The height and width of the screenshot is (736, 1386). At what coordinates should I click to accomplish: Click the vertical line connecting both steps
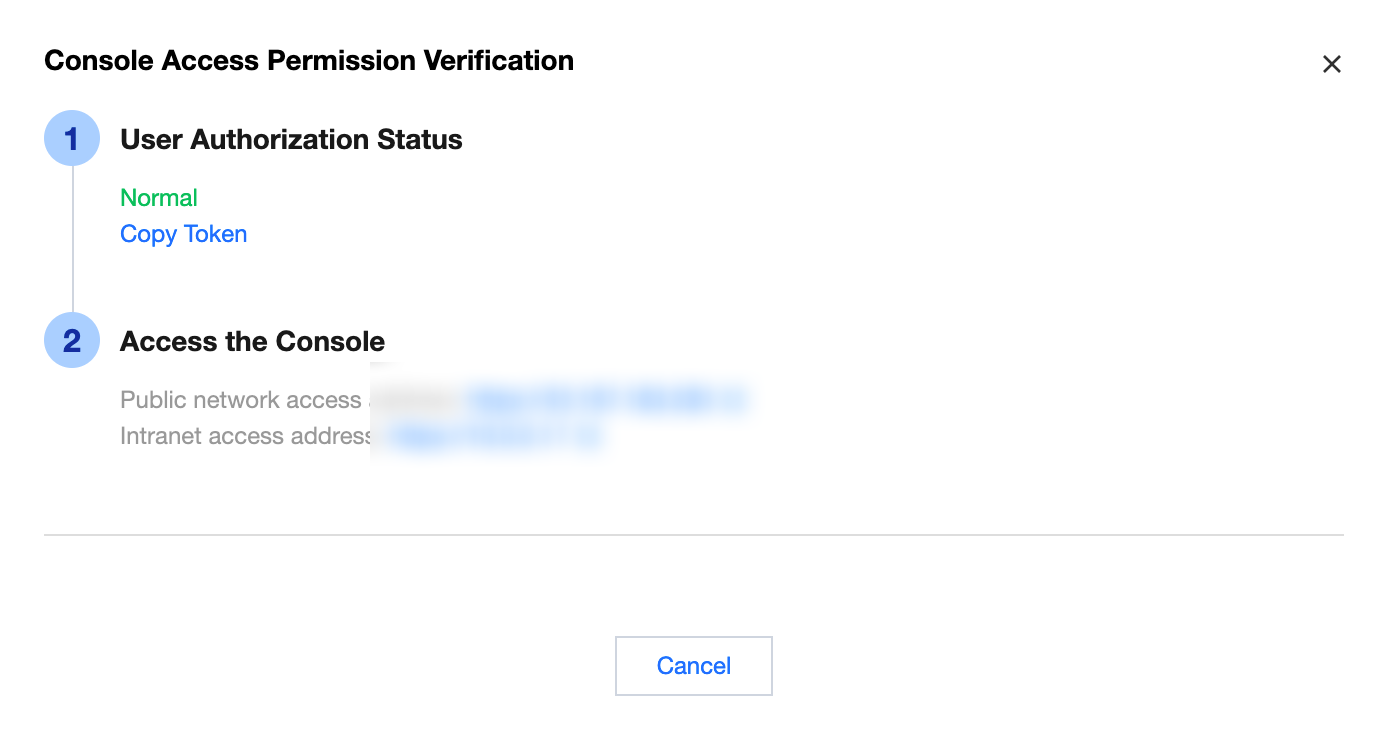click(72, 240)
